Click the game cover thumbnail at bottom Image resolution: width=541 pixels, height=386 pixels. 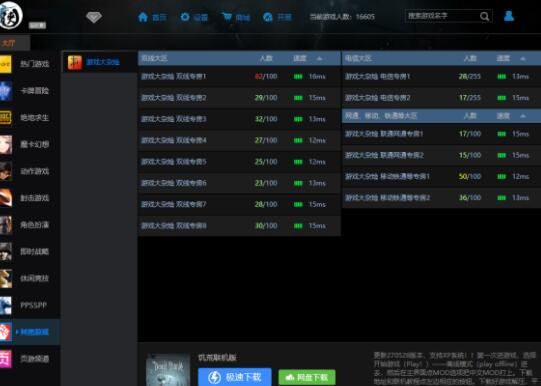coord(168,370)
